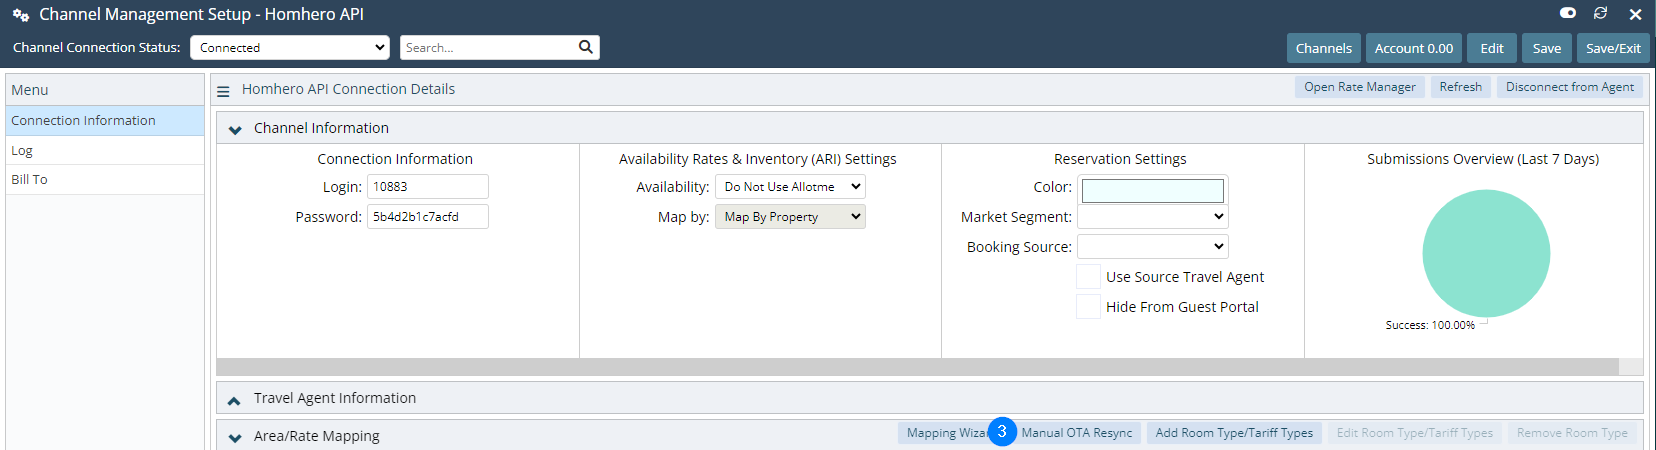Click into the Login input field
Image resolution: width=1656 pixels, height=450 pixels.
tap(427, 187)
